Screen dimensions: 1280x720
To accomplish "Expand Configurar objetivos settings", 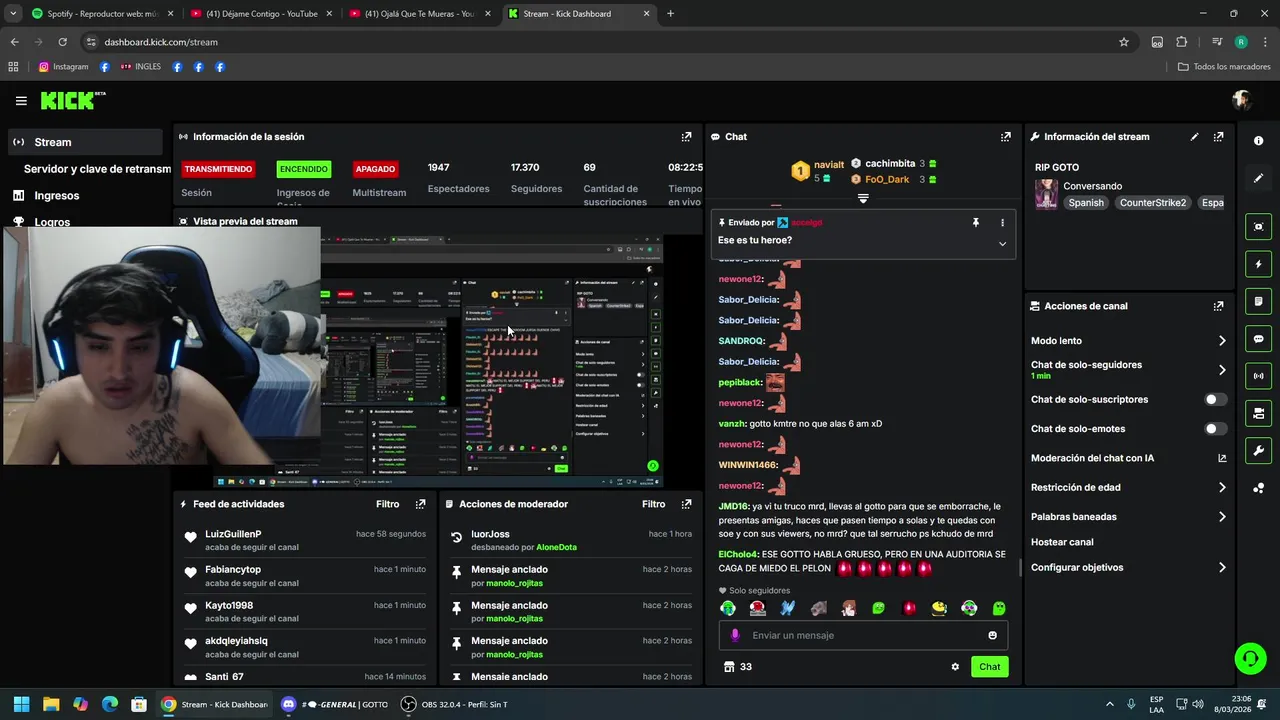I will 1222,568.
